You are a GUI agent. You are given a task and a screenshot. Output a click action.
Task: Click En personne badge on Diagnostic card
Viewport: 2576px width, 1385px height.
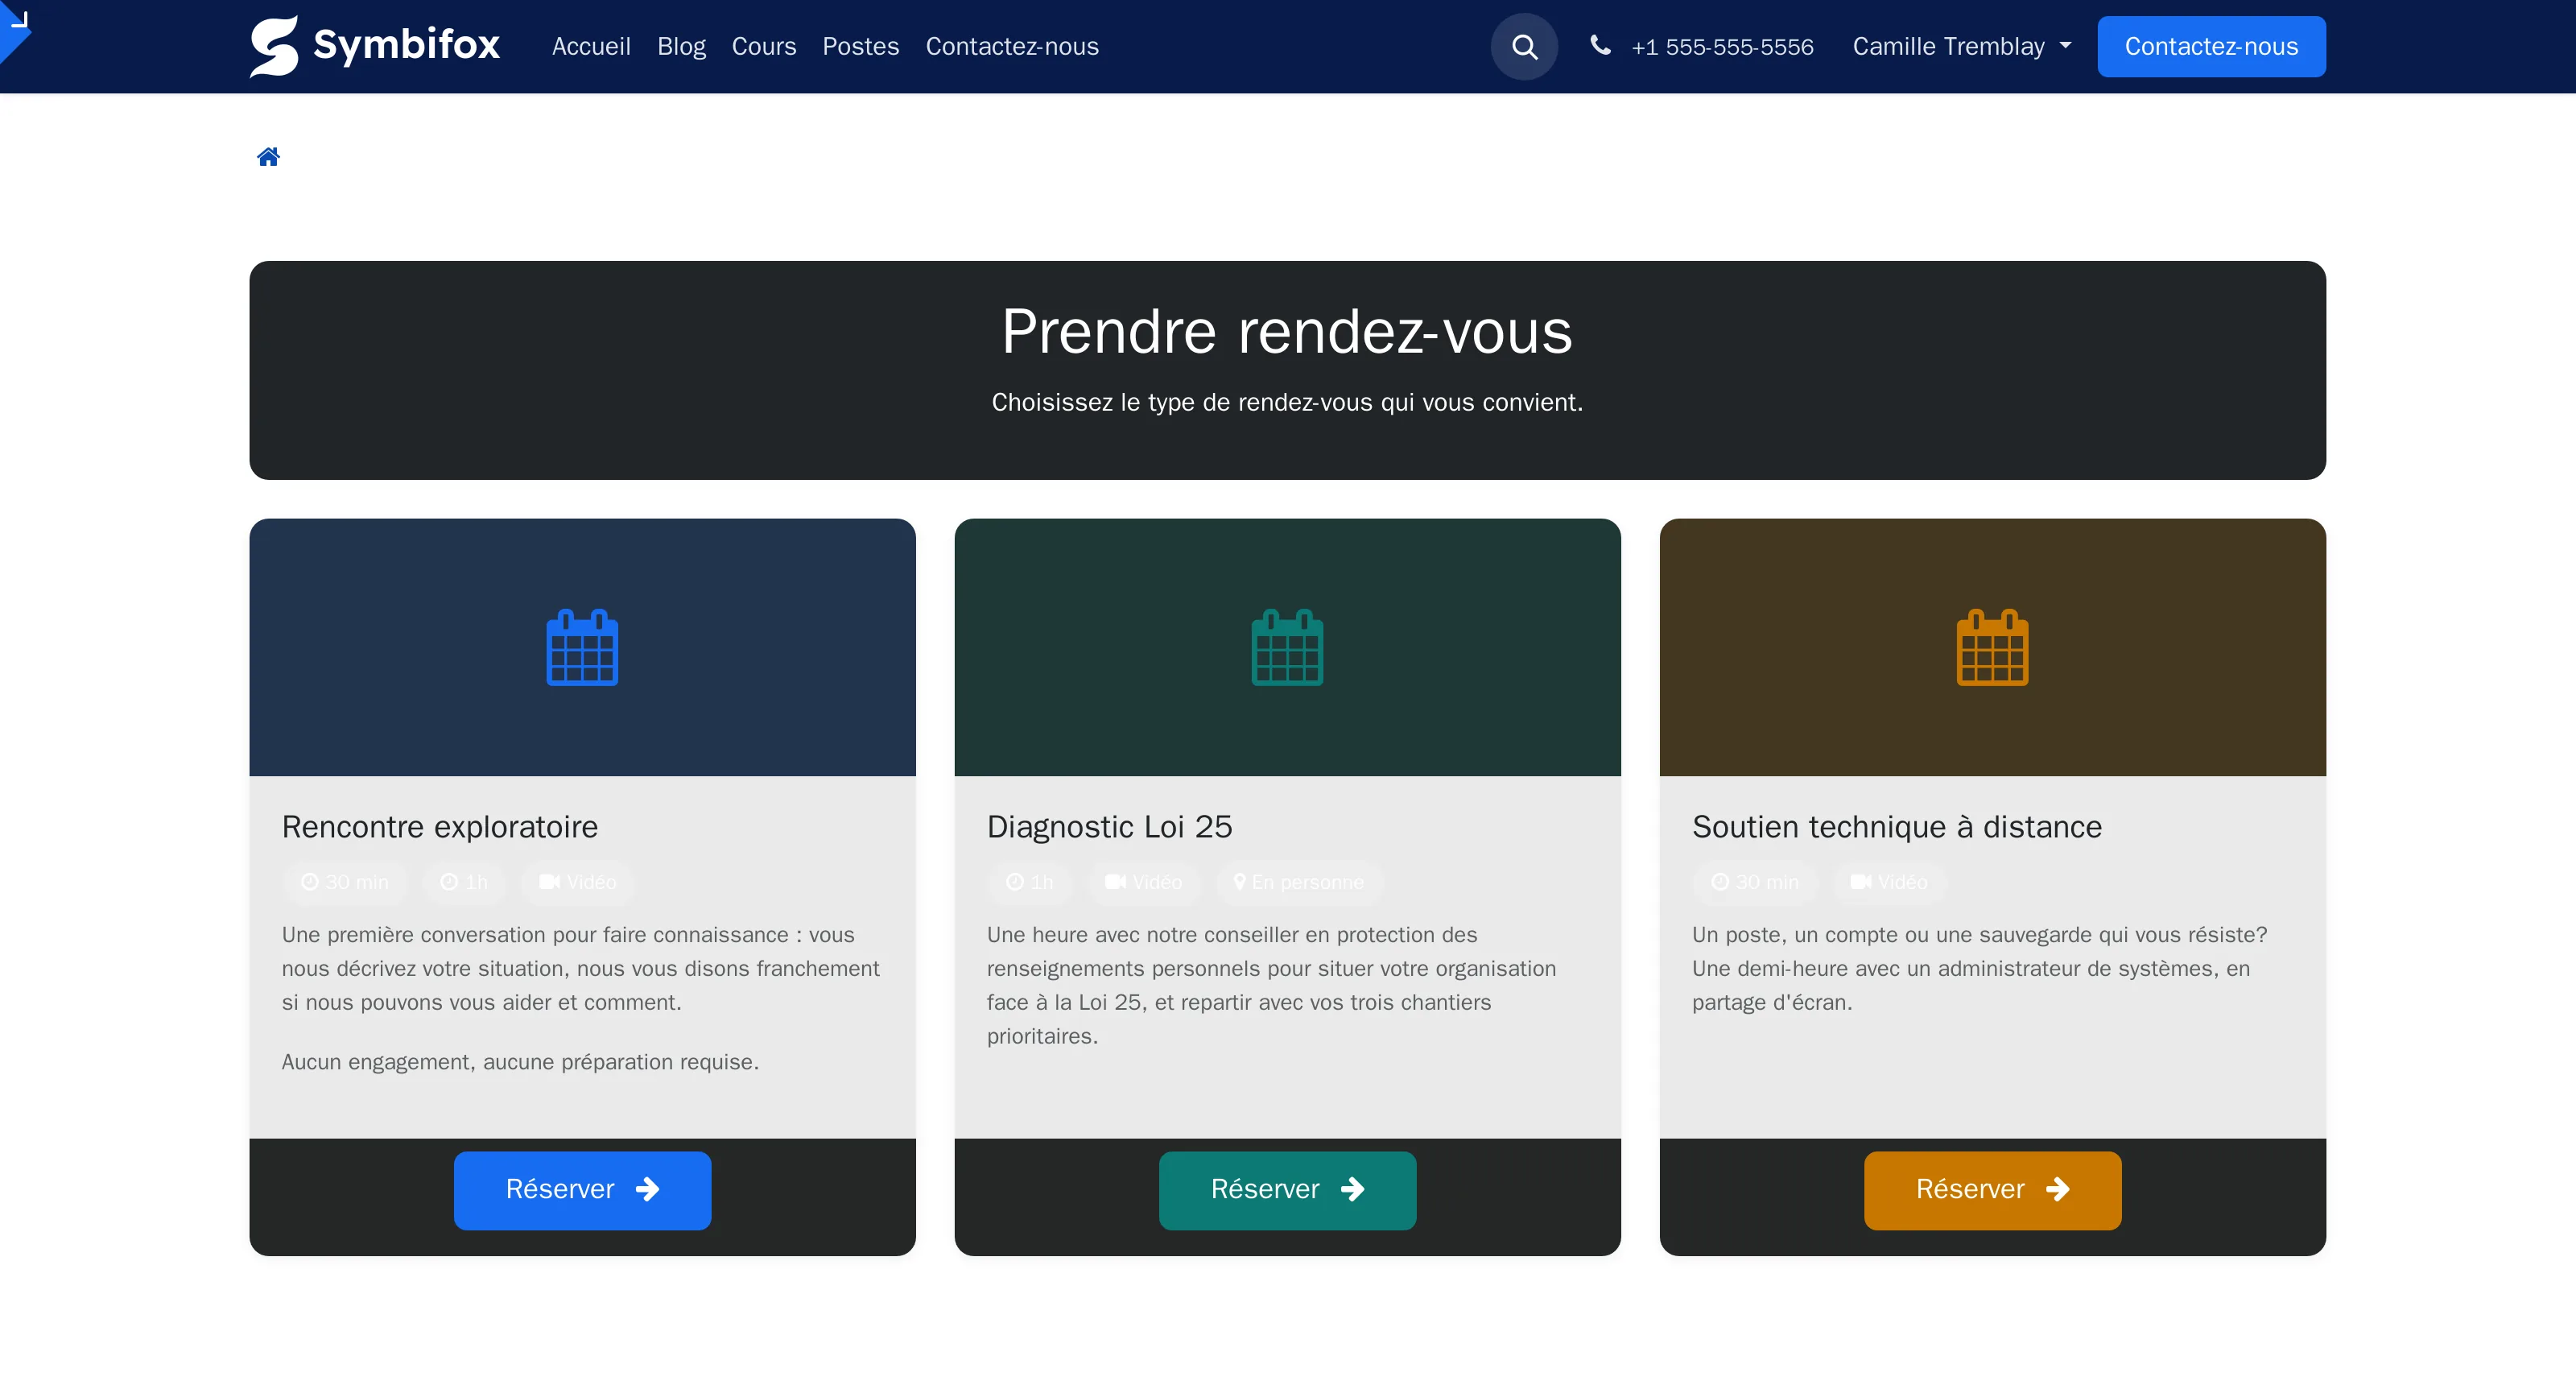(1299, 882)
